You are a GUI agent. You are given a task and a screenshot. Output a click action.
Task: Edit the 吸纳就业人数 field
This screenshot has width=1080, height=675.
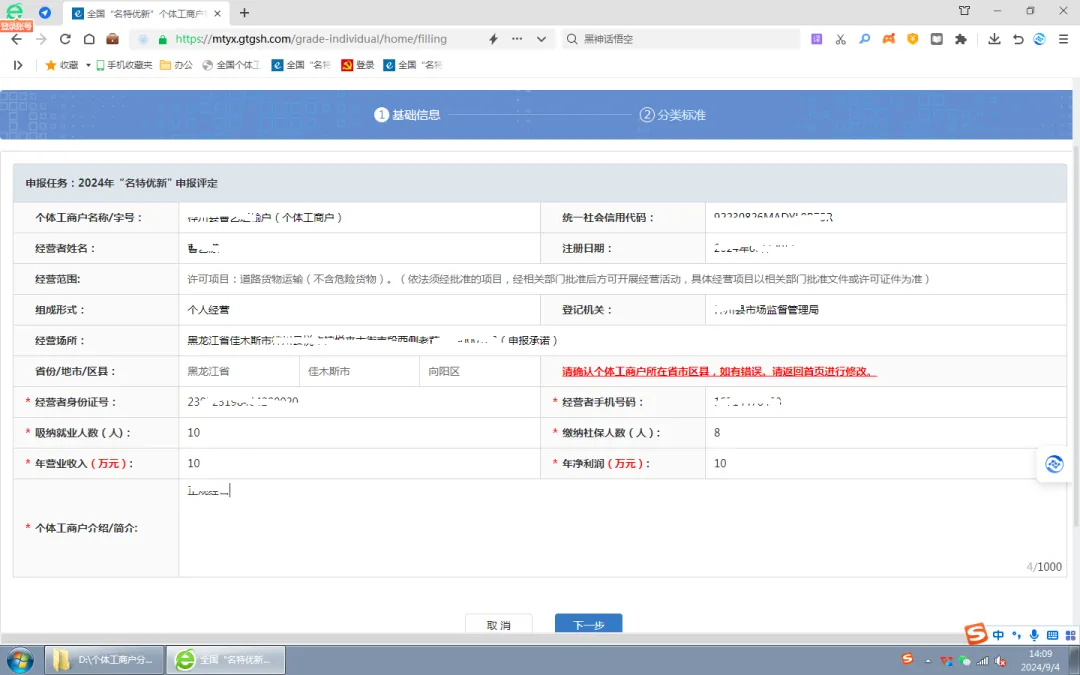click(360, 433)
